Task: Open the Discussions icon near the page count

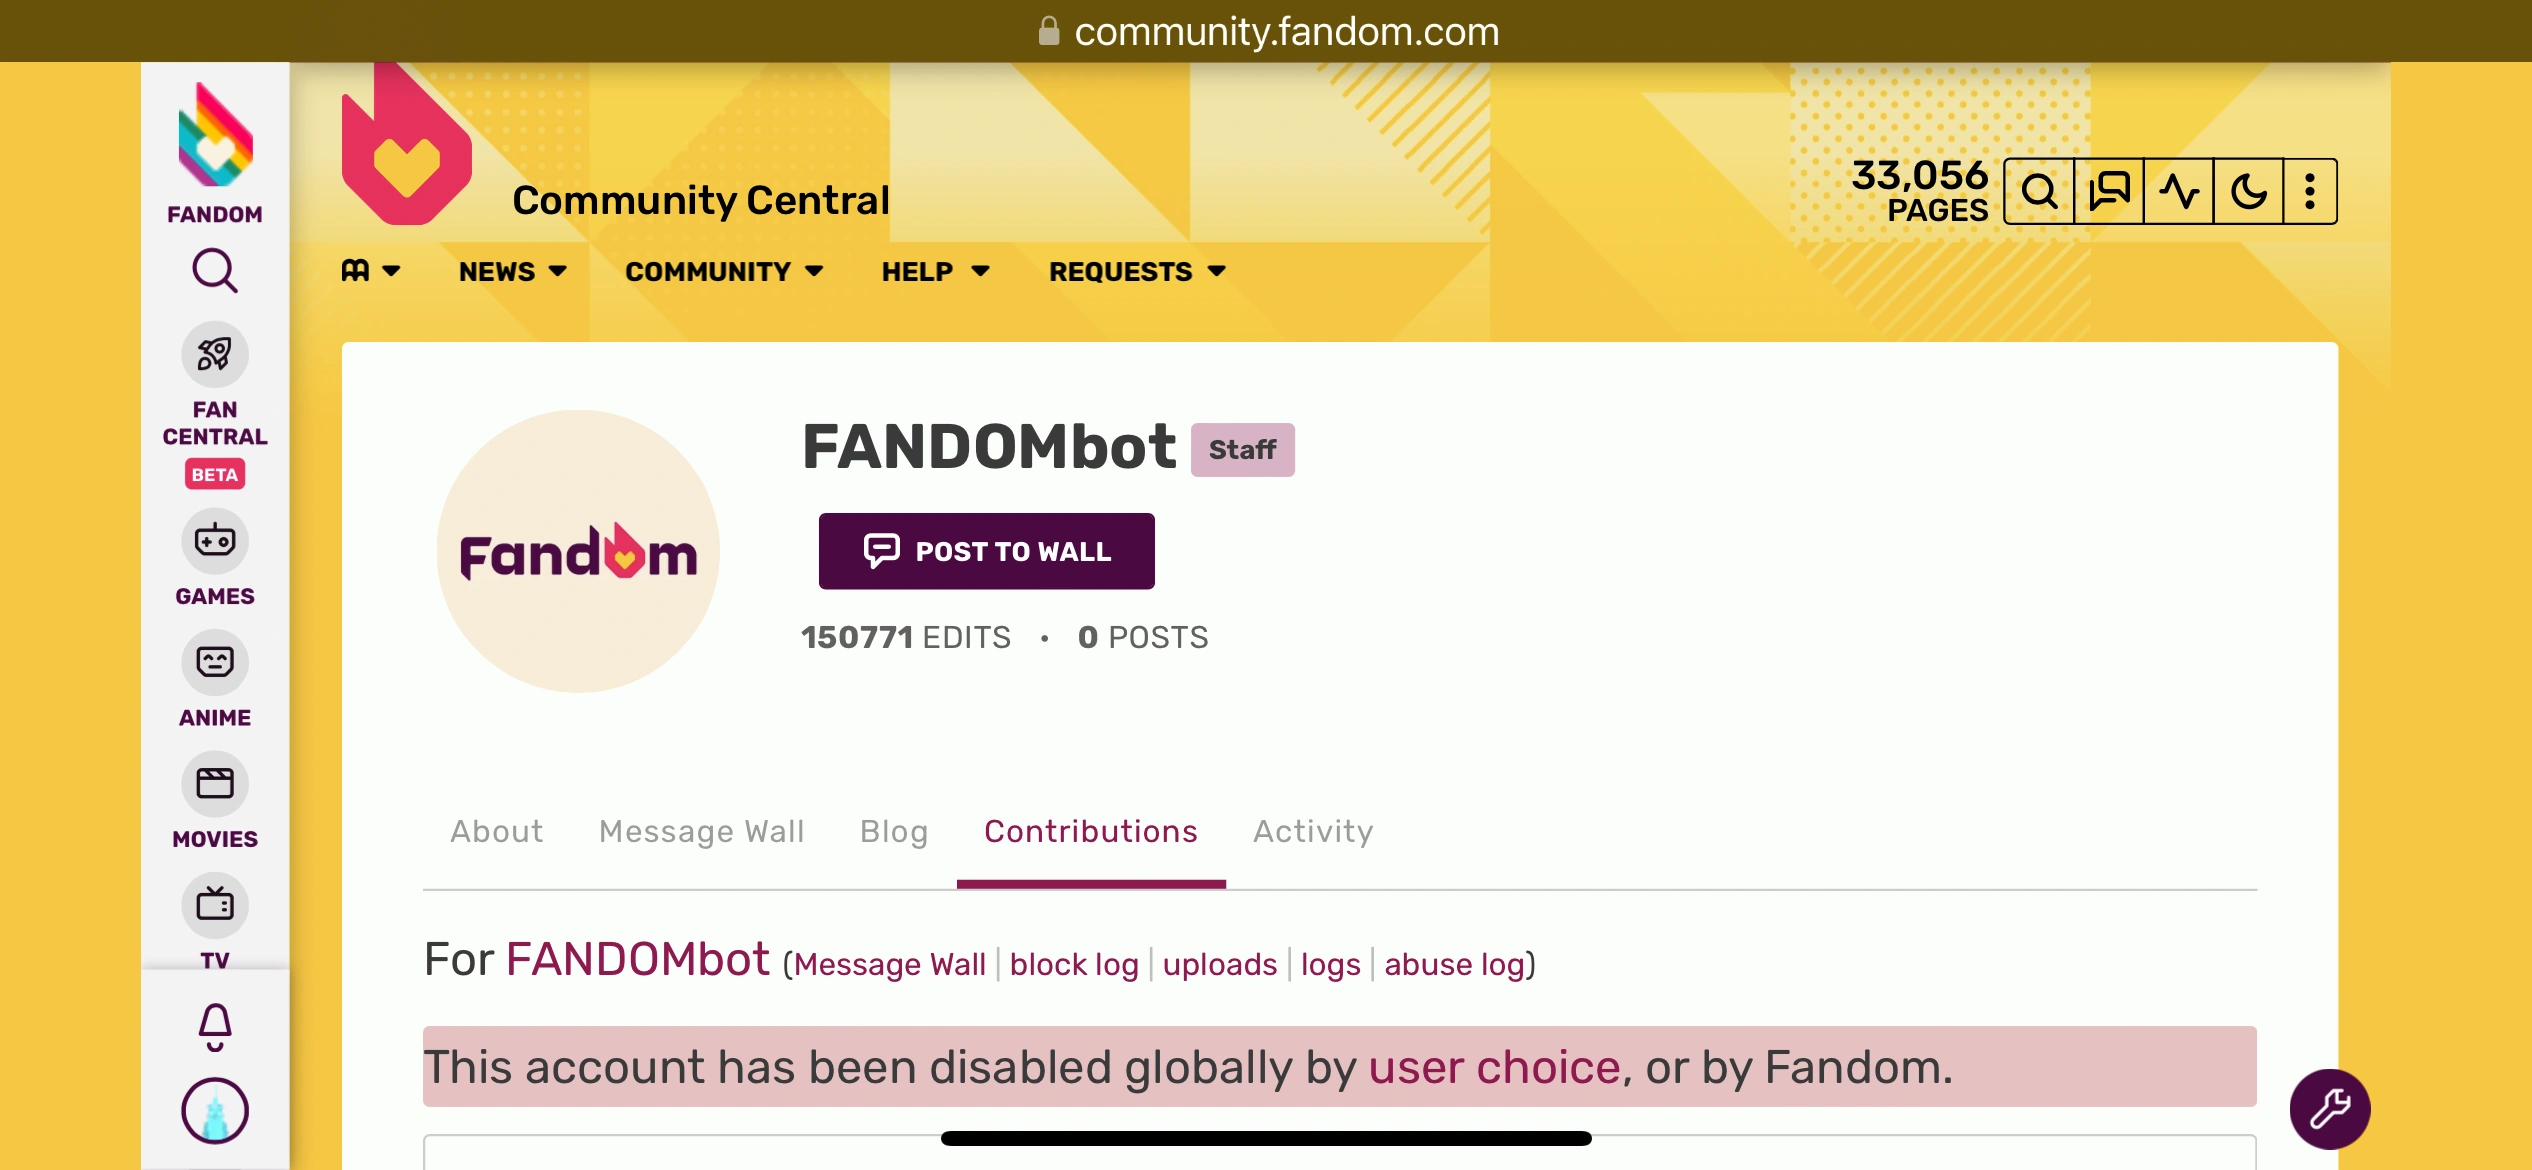Action: pyautogui.click(x=2109, y=190)
